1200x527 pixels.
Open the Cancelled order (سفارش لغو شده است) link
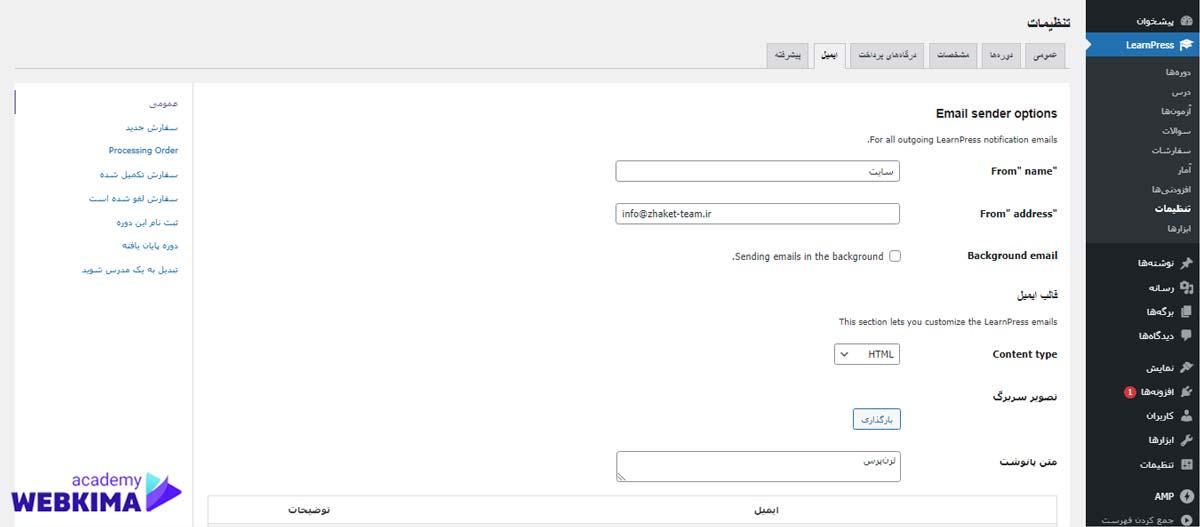point(133,198)
